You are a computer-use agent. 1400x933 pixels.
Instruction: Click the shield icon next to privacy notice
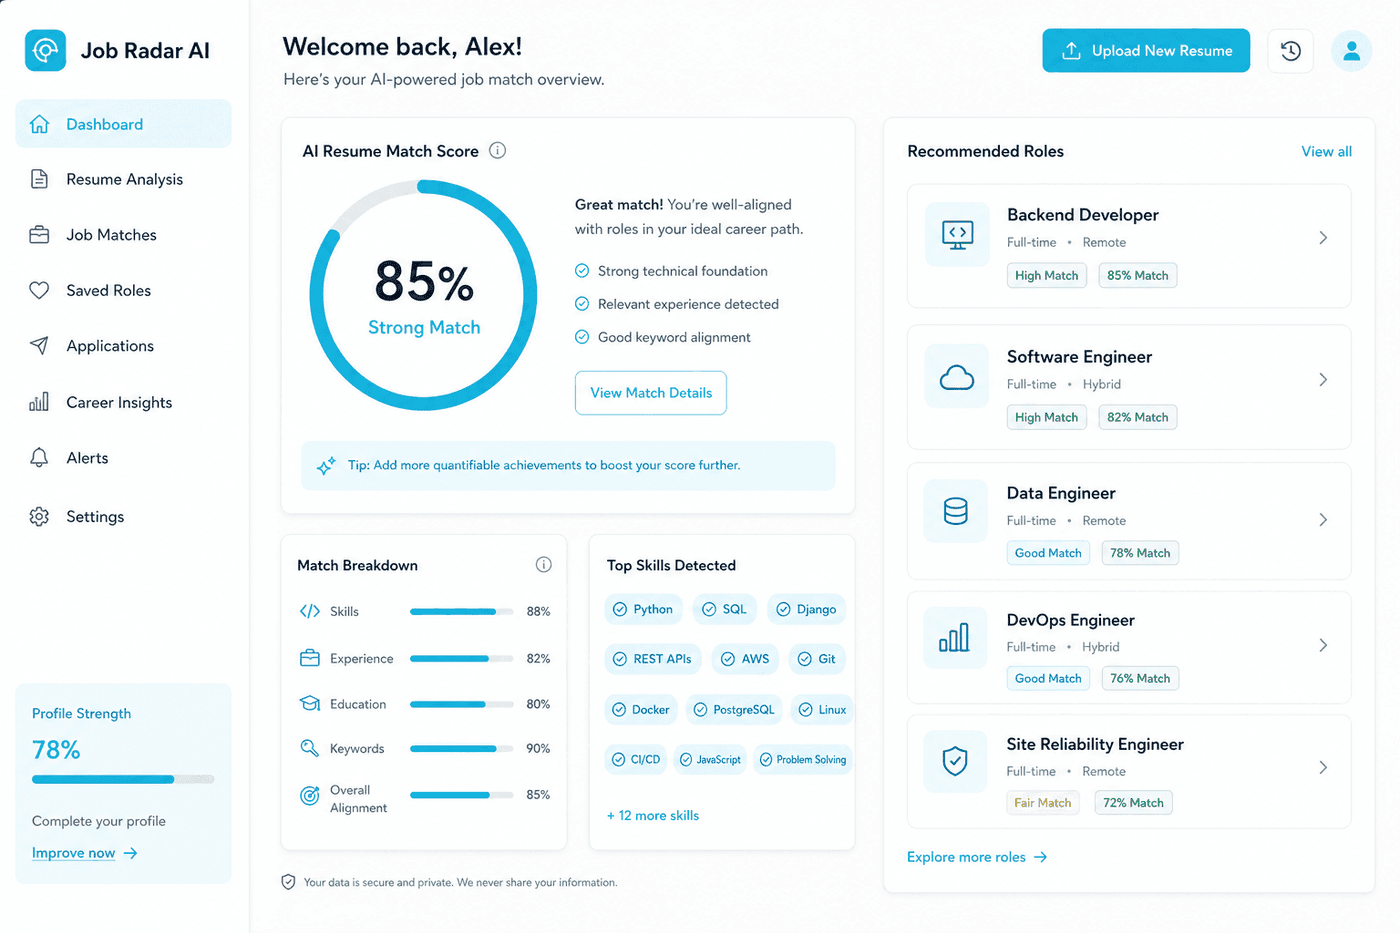[288, 882]
